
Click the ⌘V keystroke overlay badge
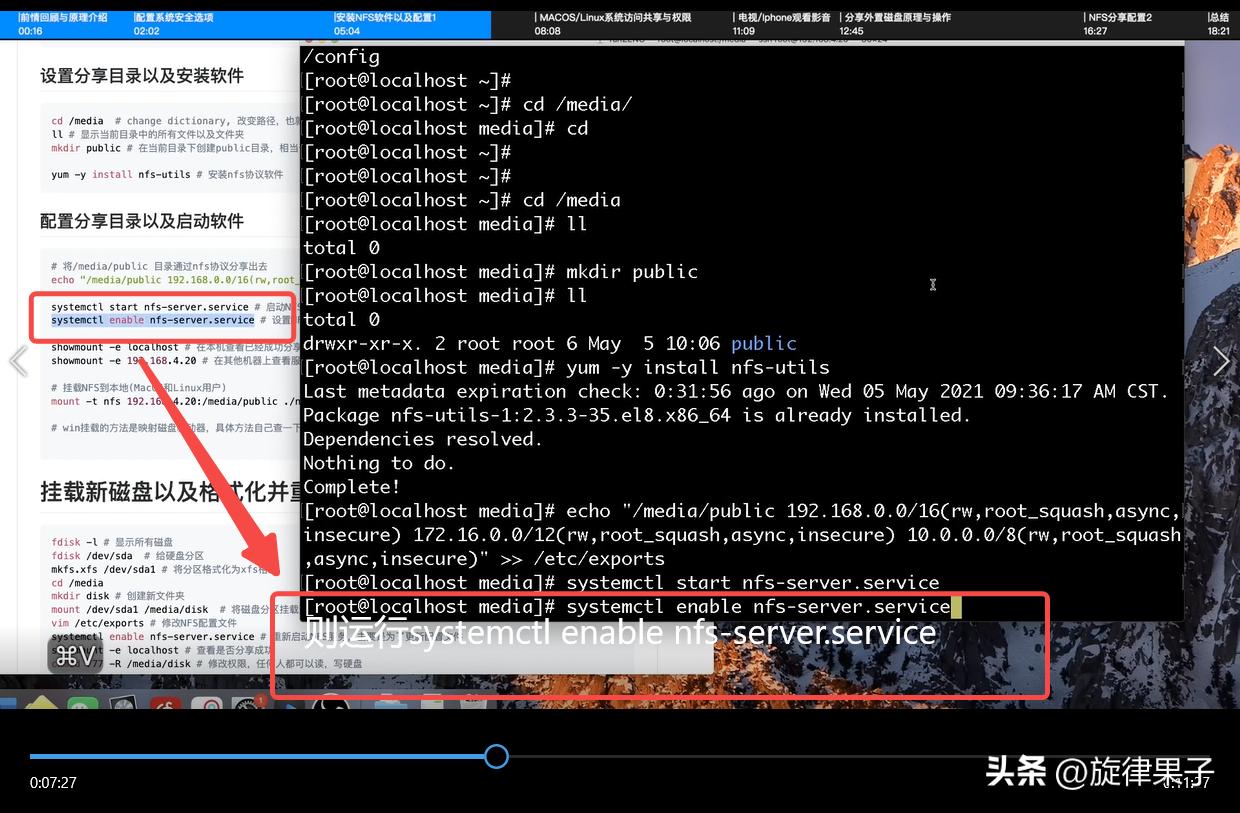click(x=75, y=656)
